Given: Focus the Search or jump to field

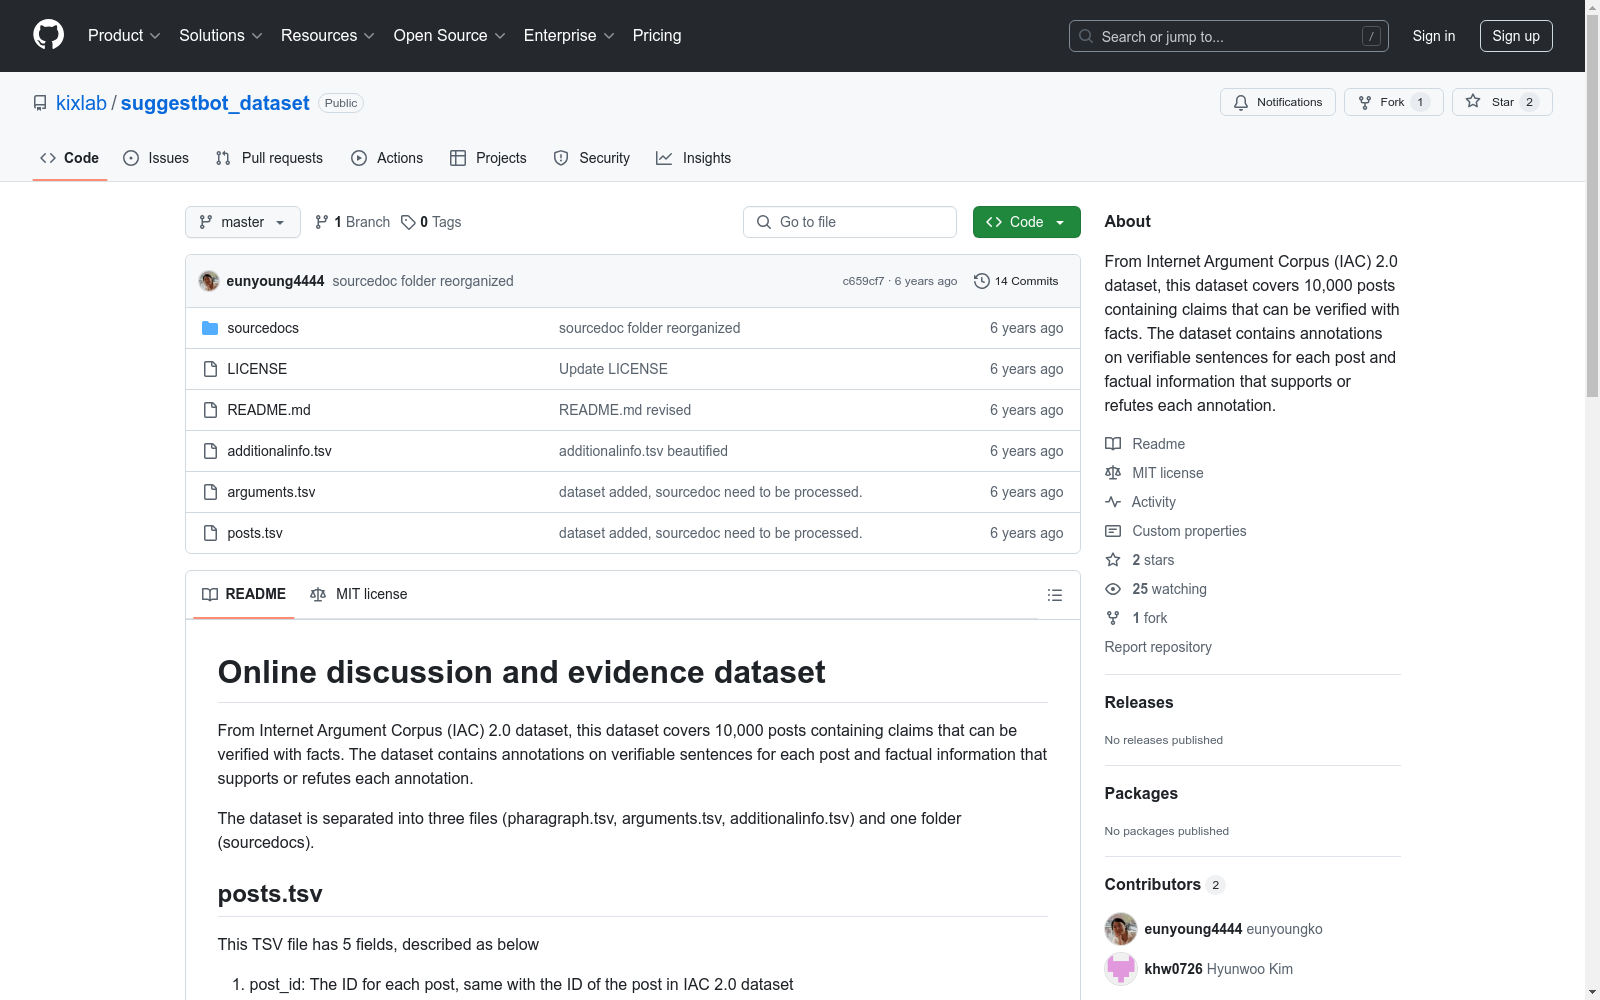Looking at the screenshot, I should coord(1229,36).
